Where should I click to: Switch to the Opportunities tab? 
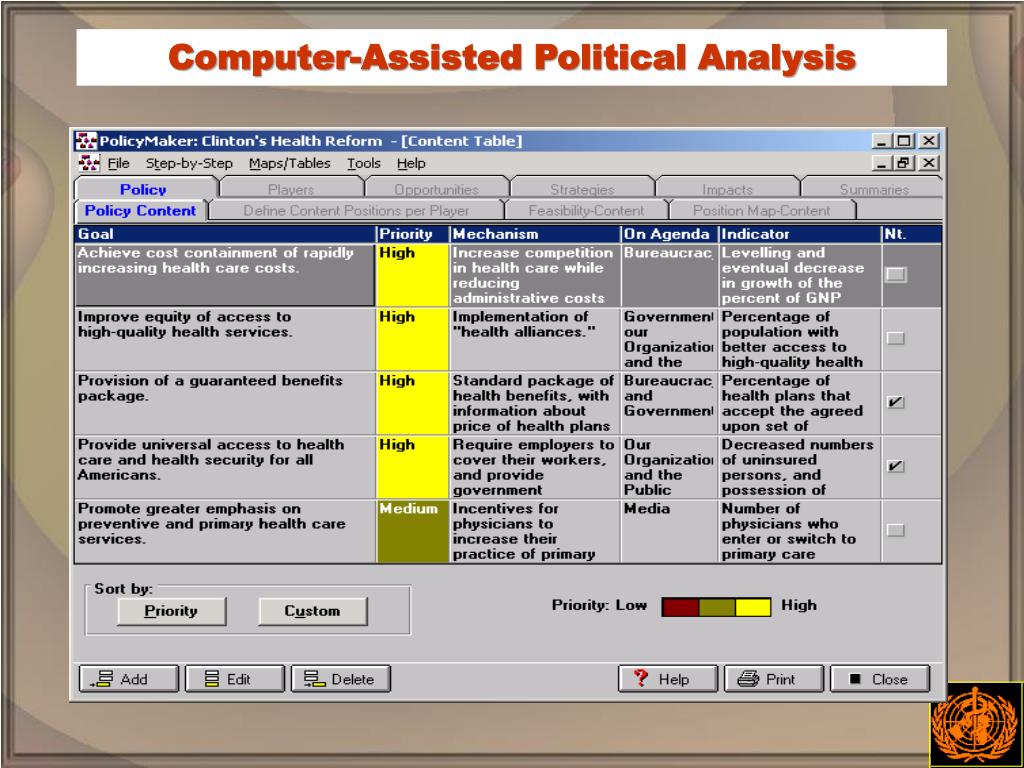(436, 189)
